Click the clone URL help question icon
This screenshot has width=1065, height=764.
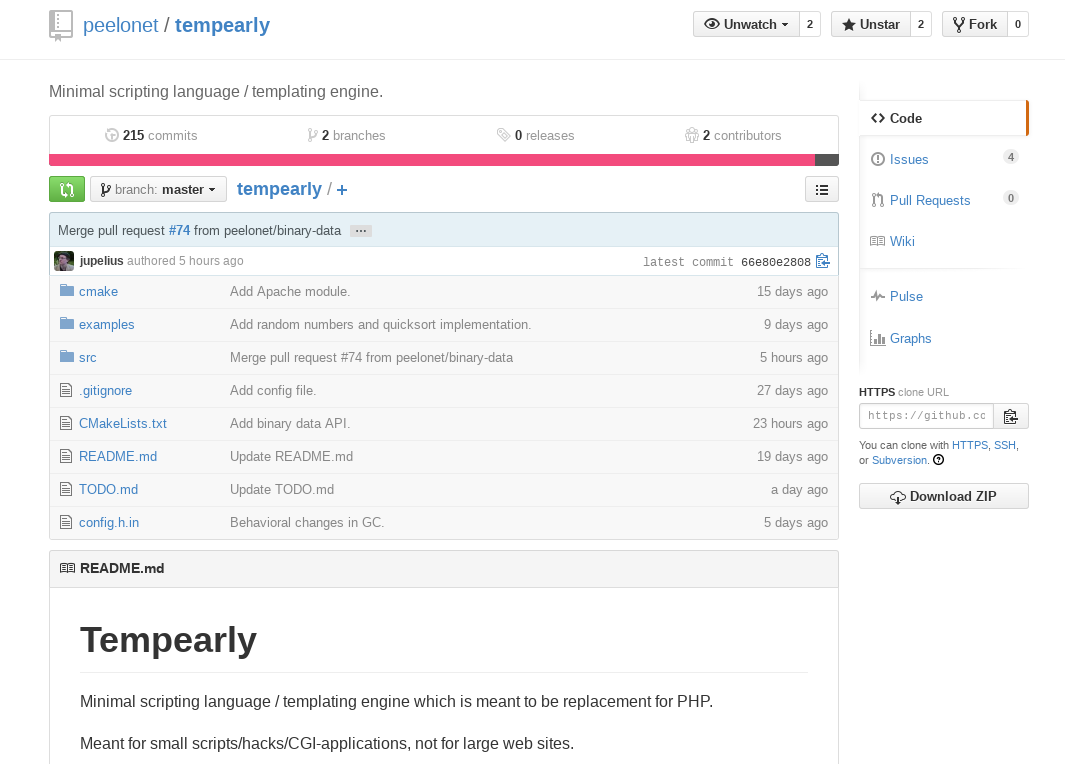tap(939, 460)
